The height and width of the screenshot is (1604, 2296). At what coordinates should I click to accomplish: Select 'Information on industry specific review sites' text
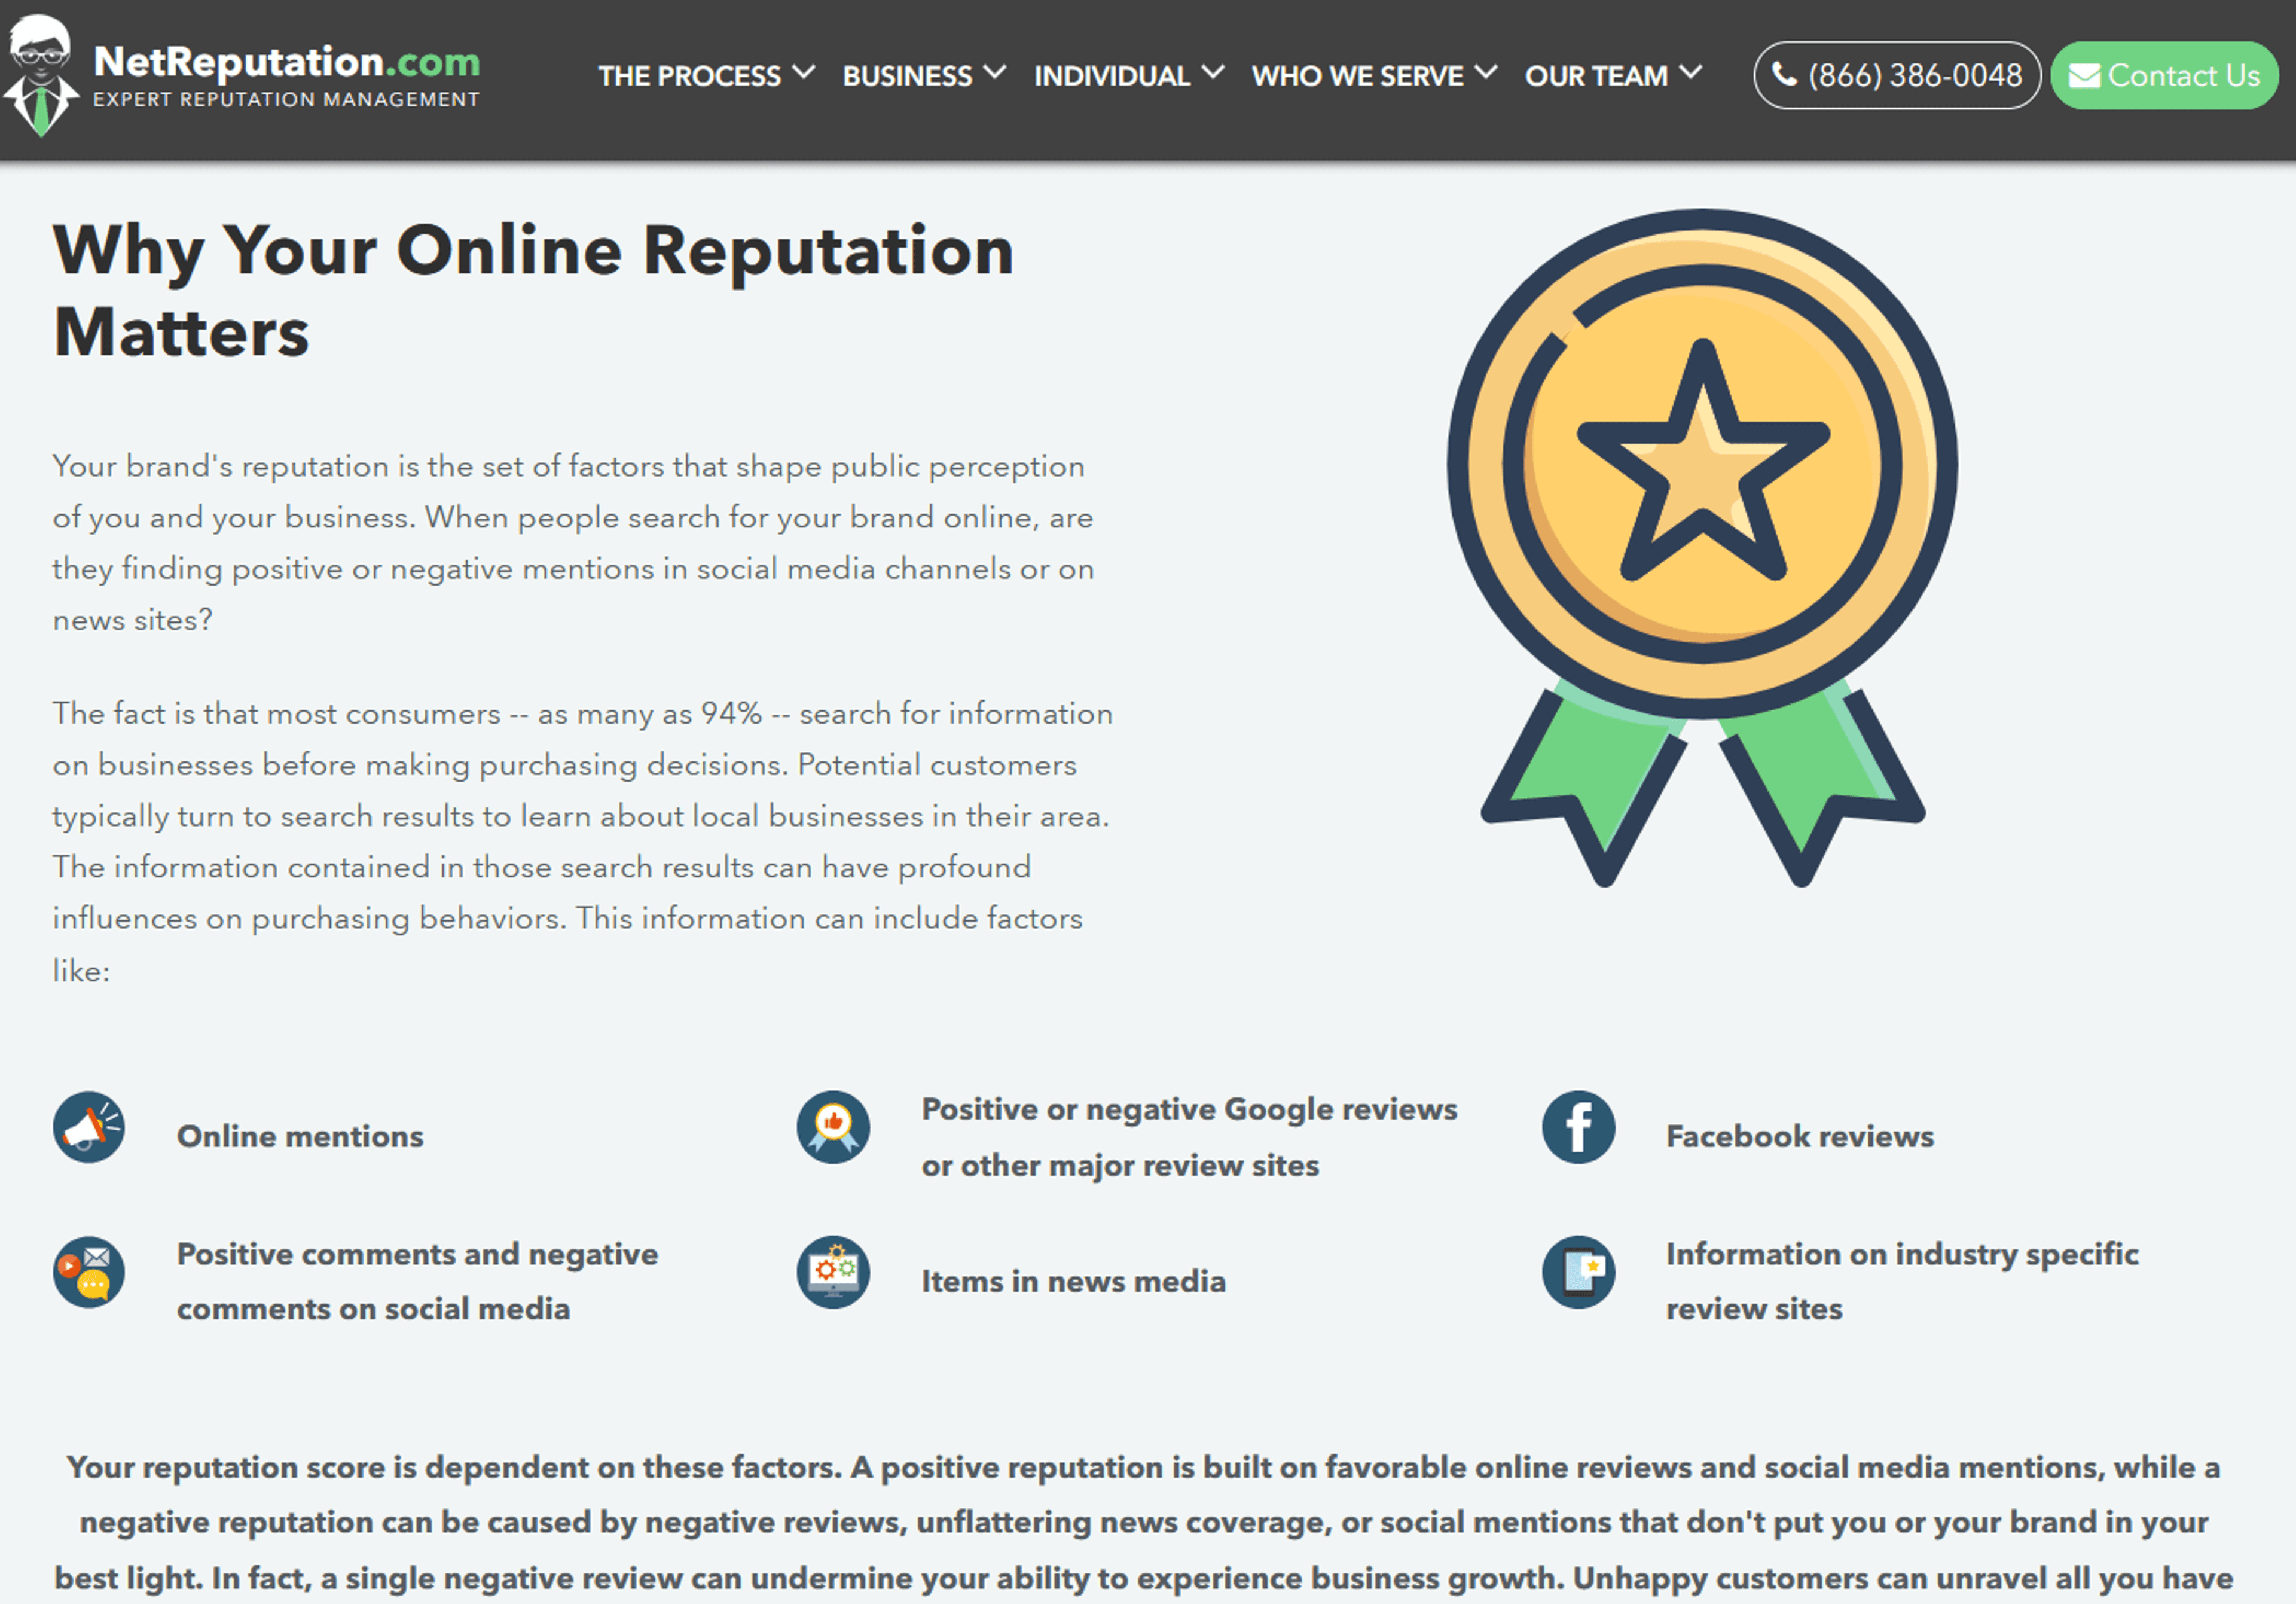click(x=1902, y=1281)
